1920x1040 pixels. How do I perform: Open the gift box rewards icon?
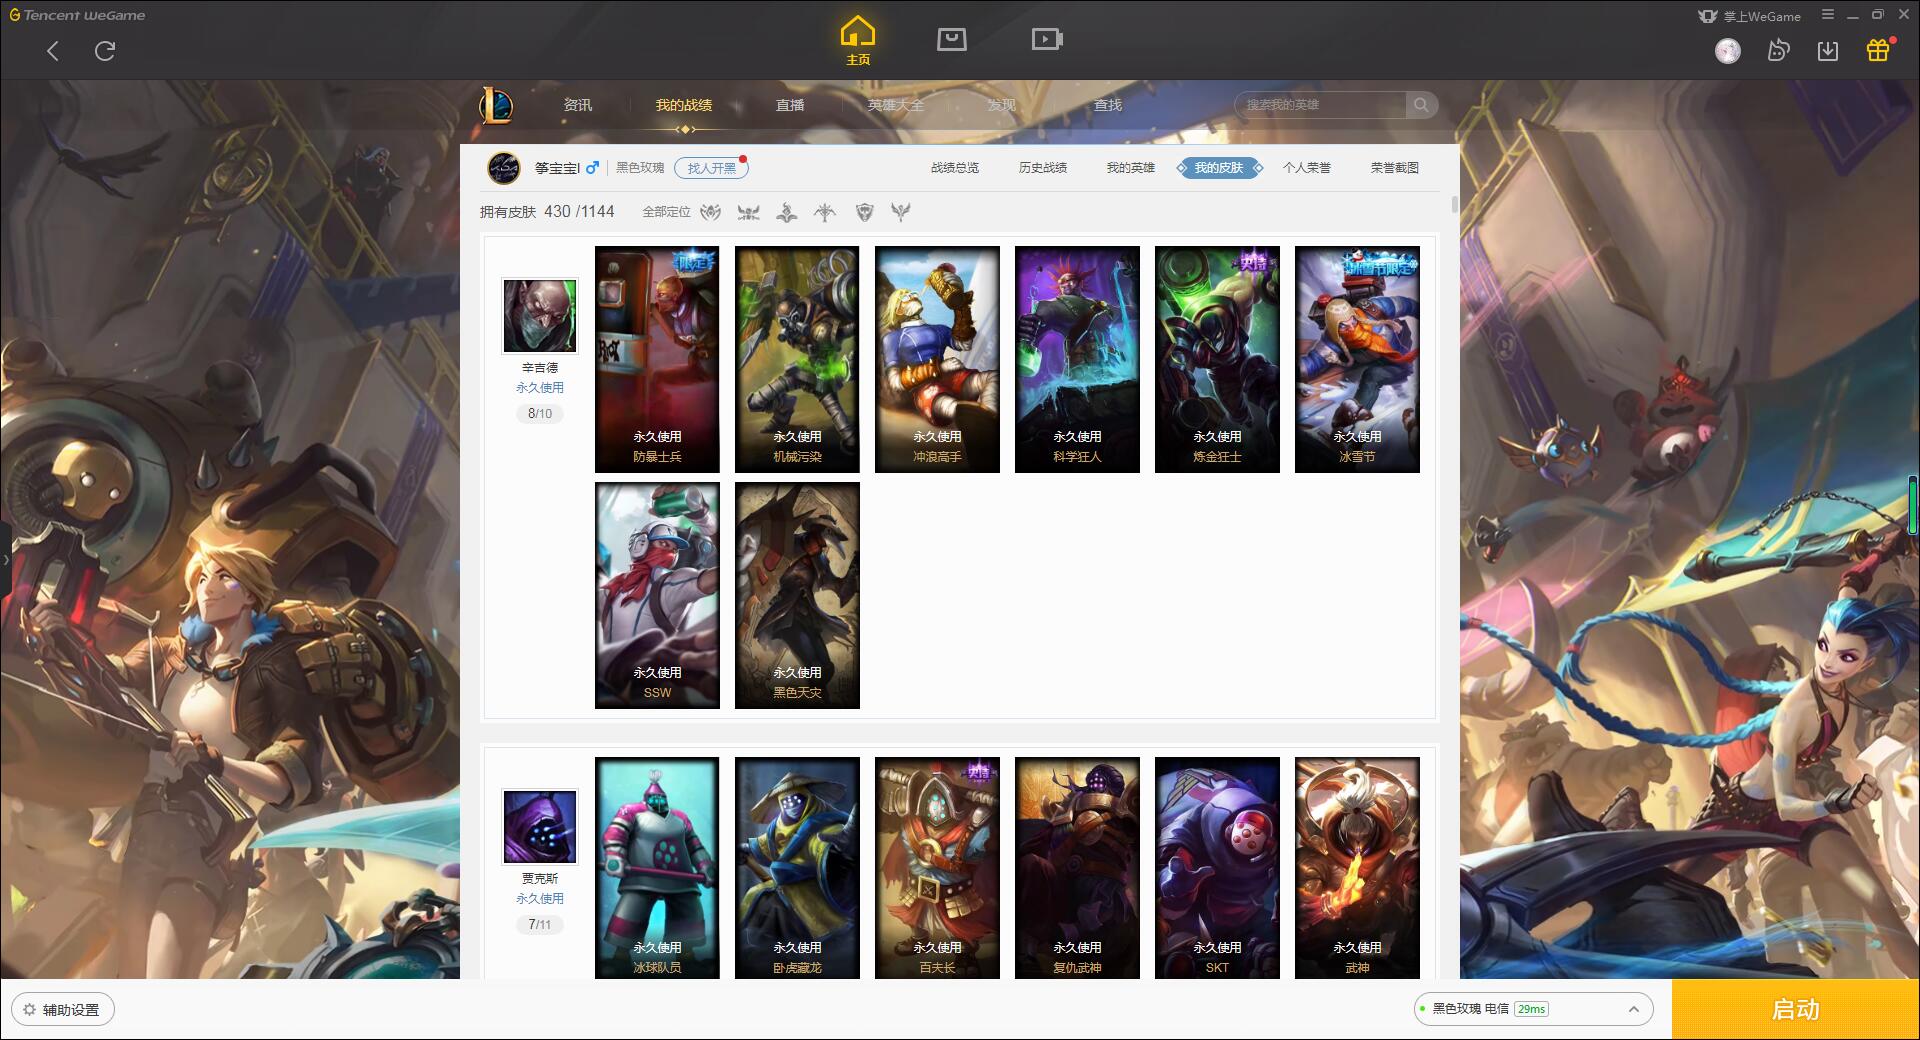(1878, 50)
